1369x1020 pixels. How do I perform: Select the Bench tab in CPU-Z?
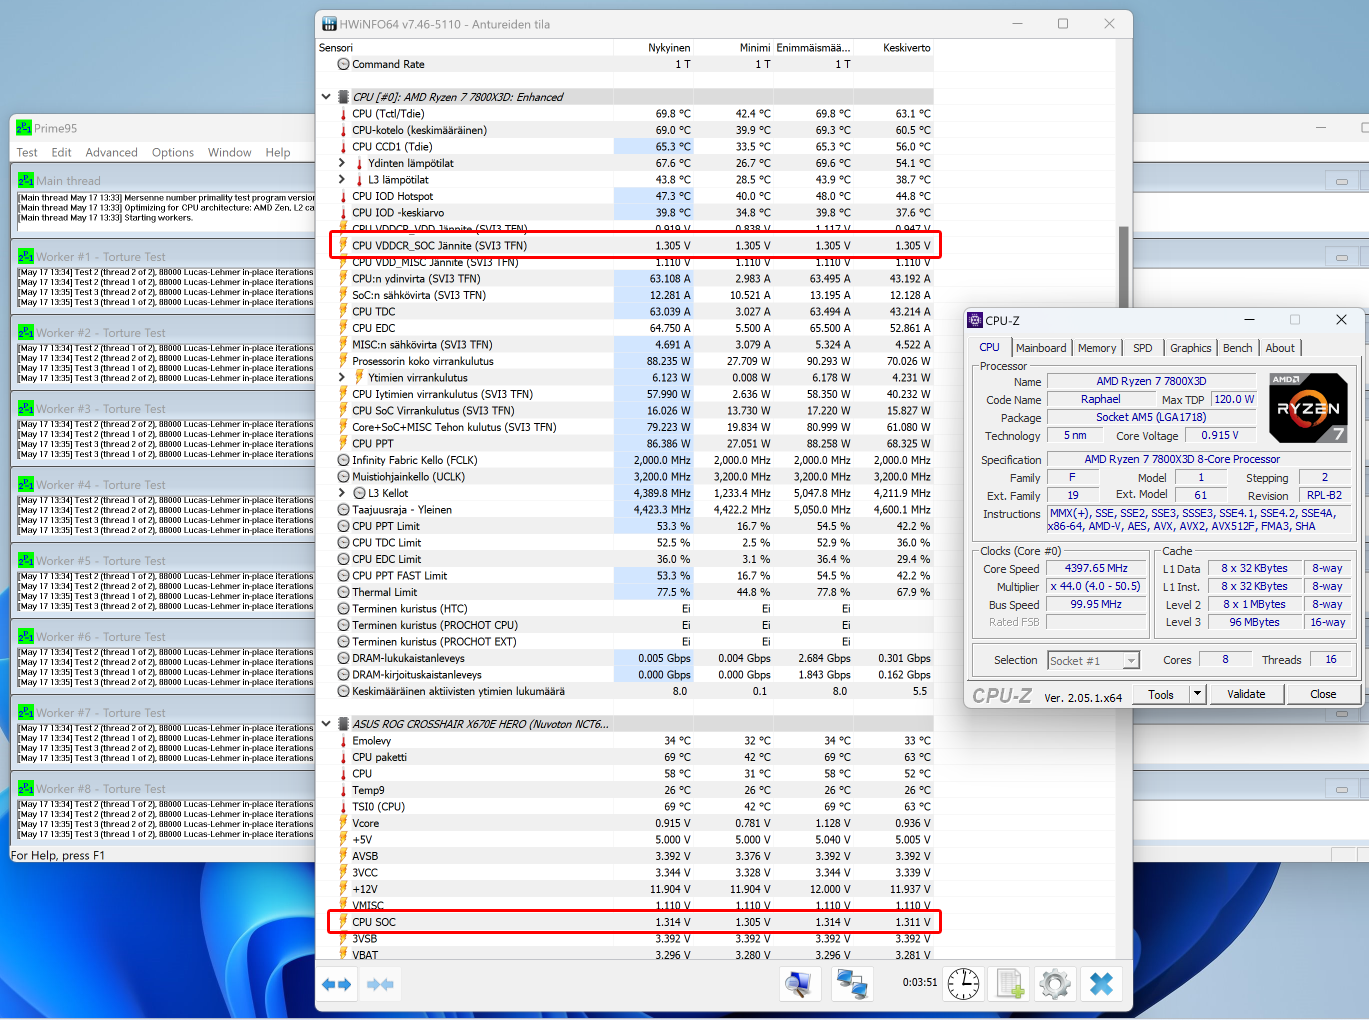1238,348
